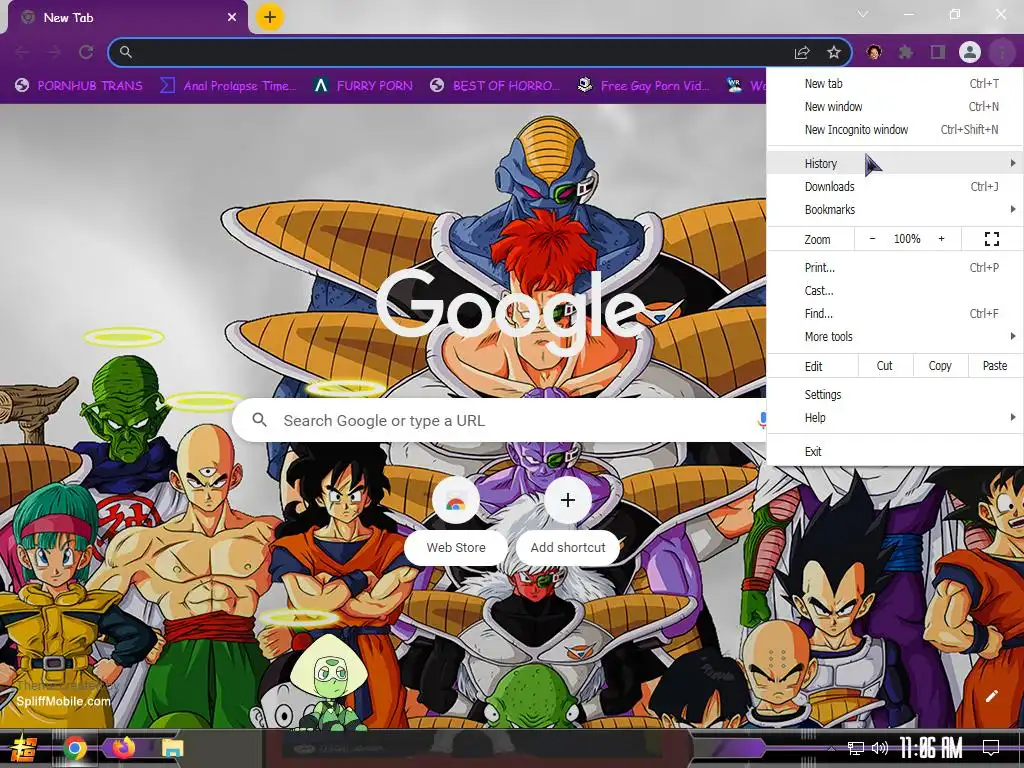The height and width of the screenshot is (768, 1024).
Task: Click the customize Chrome pencil icon
Action: pyautogui.click(x=991, y=696)
